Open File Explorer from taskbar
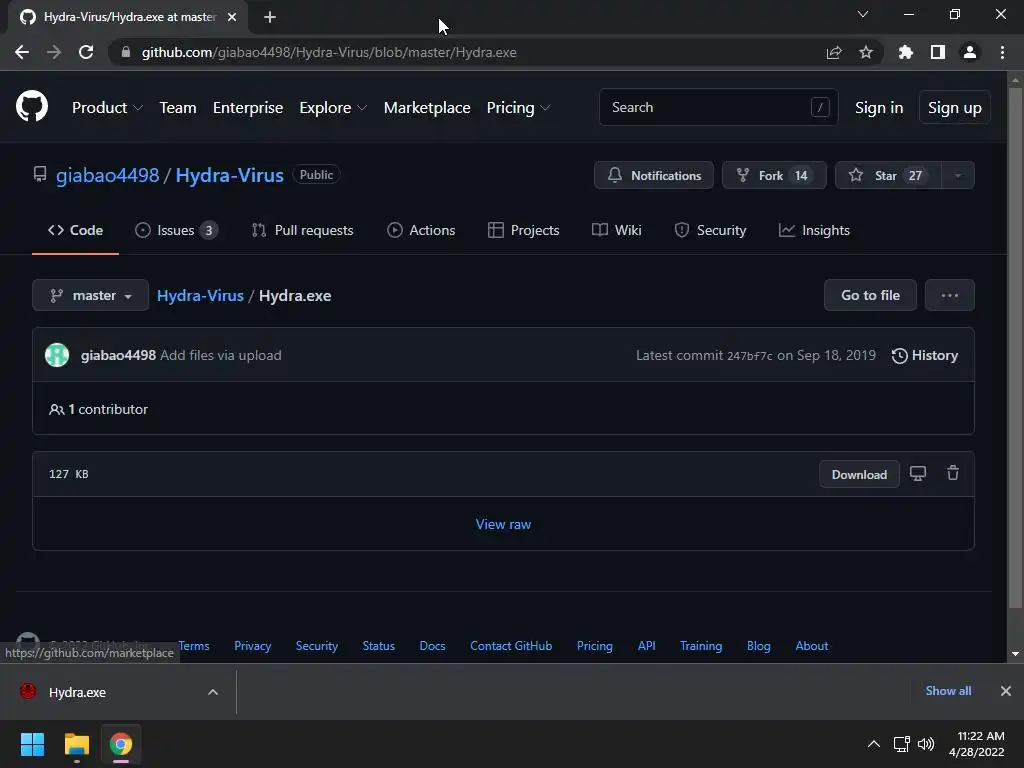This screenshot has height=768, width=1024. point(76,744)
